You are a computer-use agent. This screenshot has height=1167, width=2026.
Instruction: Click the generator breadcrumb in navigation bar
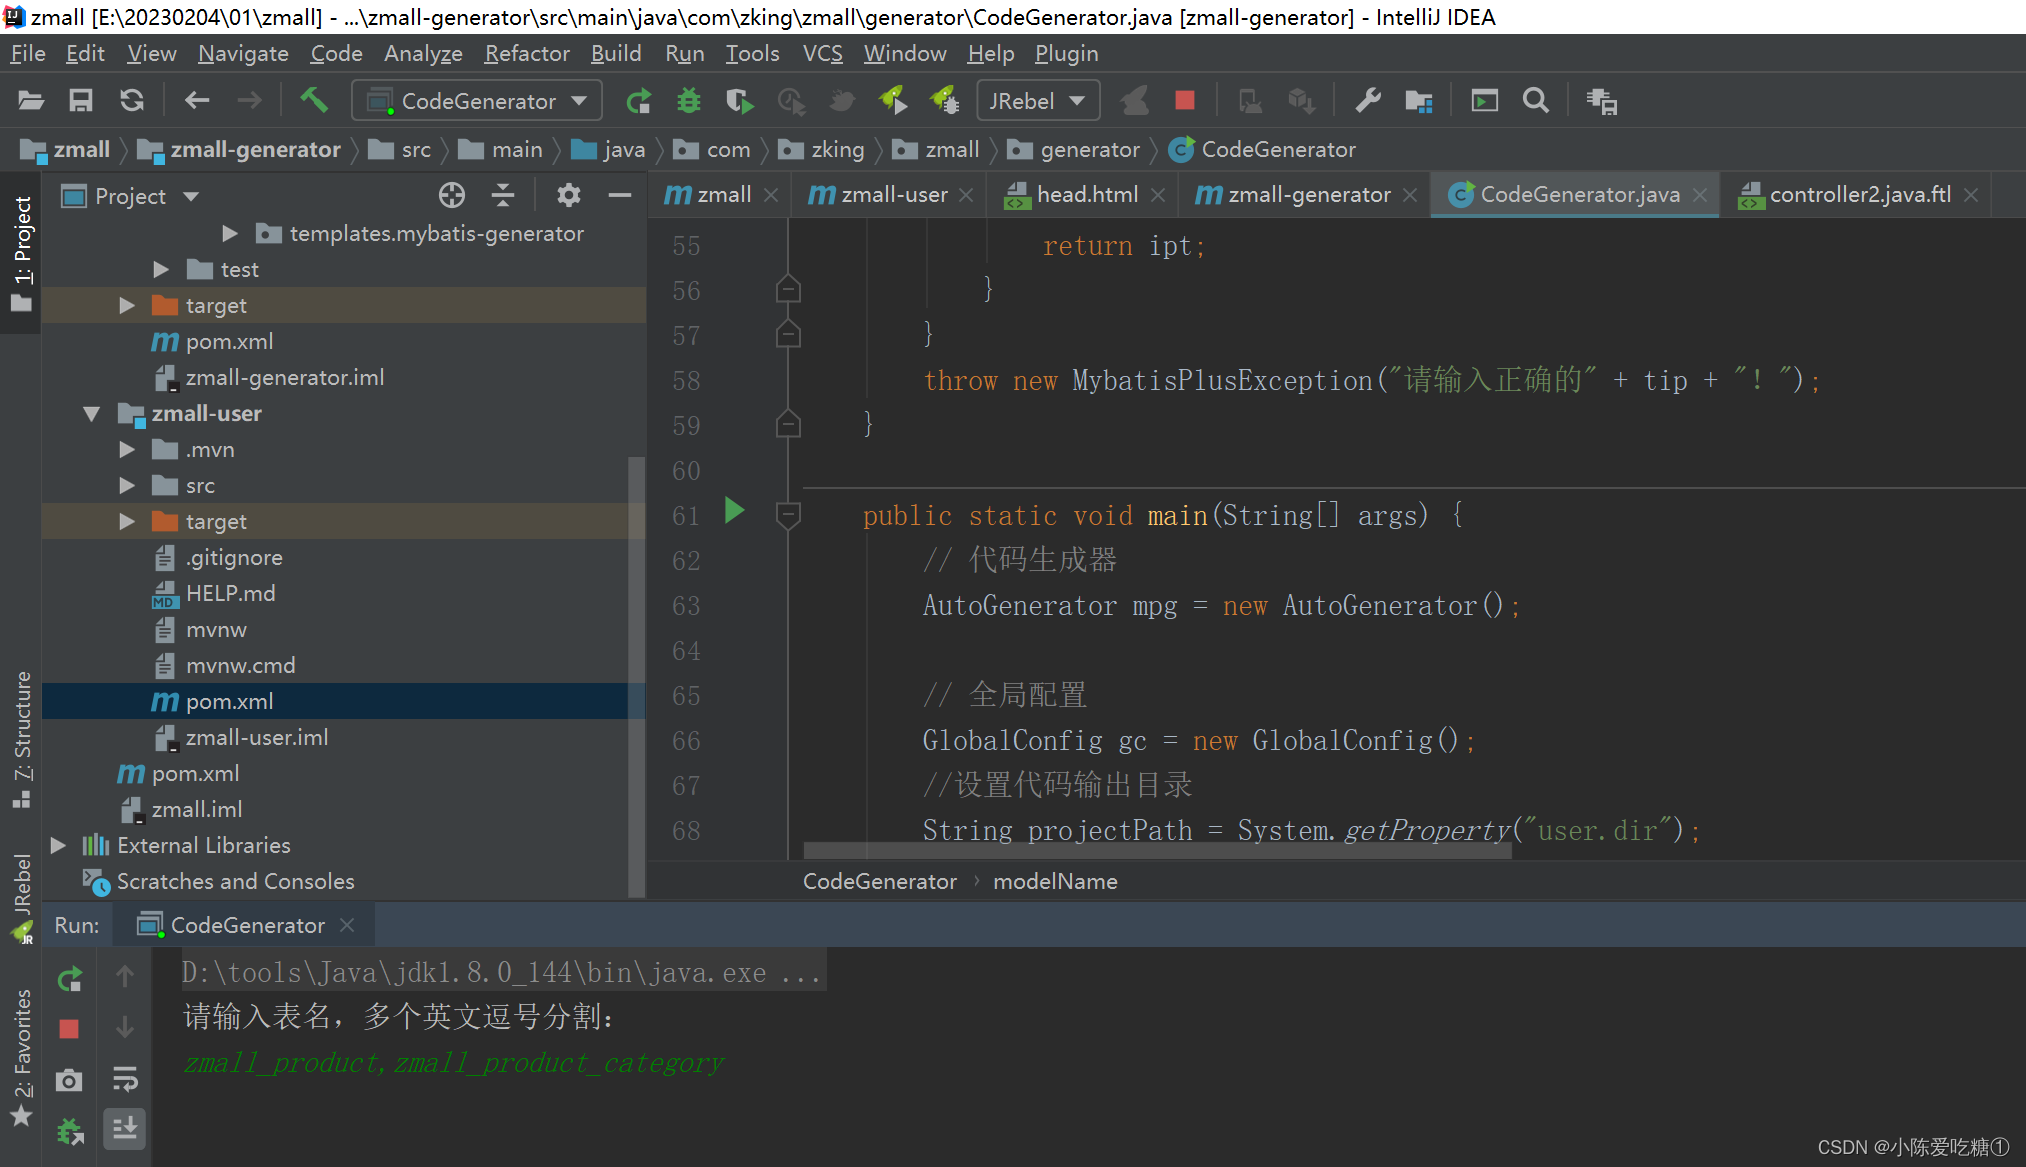(1089, 150)
